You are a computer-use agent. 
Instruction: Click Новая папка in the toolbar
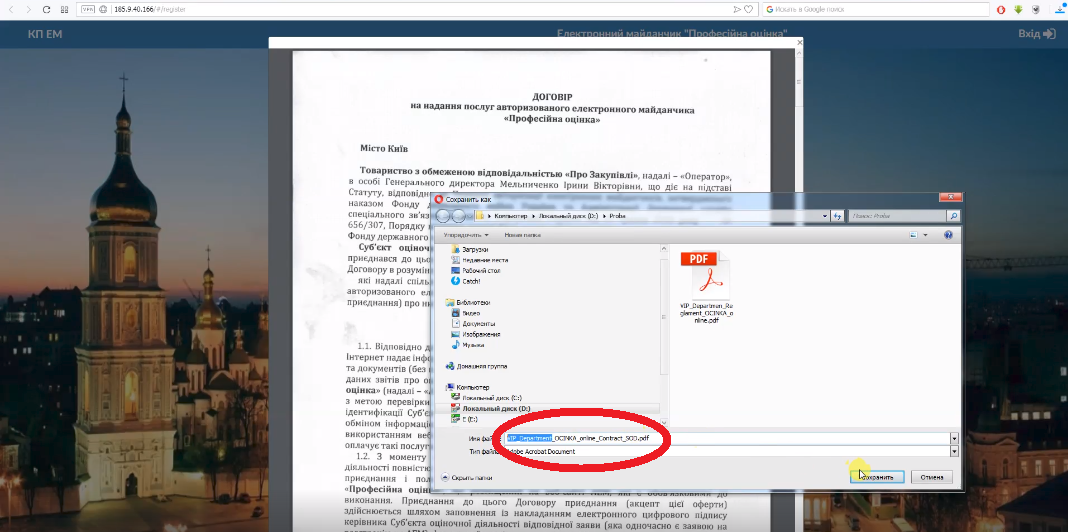click(x=522, y=234)
